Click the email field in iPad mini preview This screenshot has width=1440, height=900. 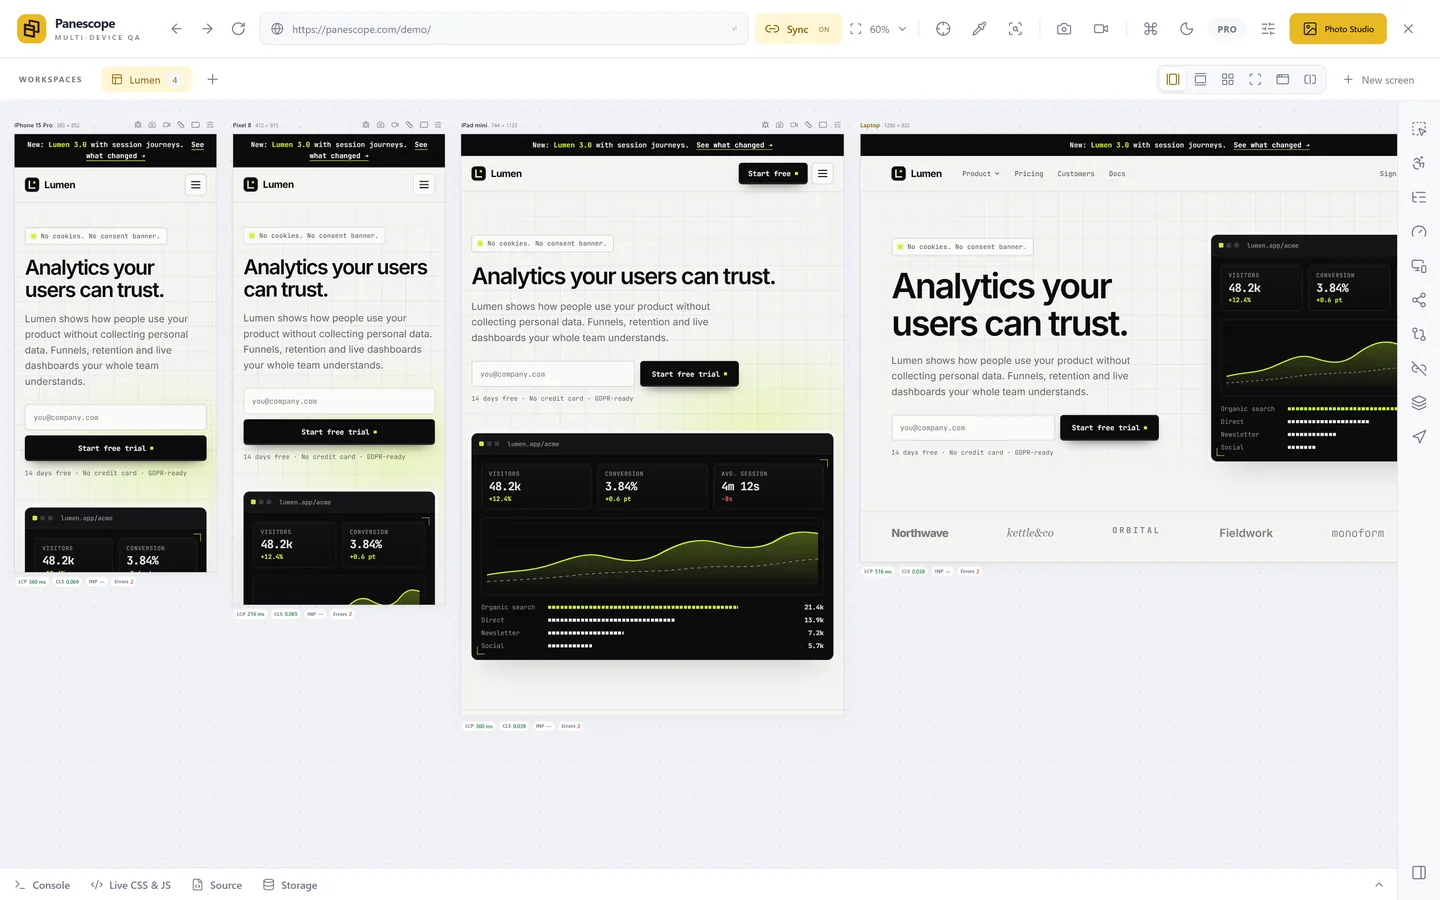(x=553, y=374)
